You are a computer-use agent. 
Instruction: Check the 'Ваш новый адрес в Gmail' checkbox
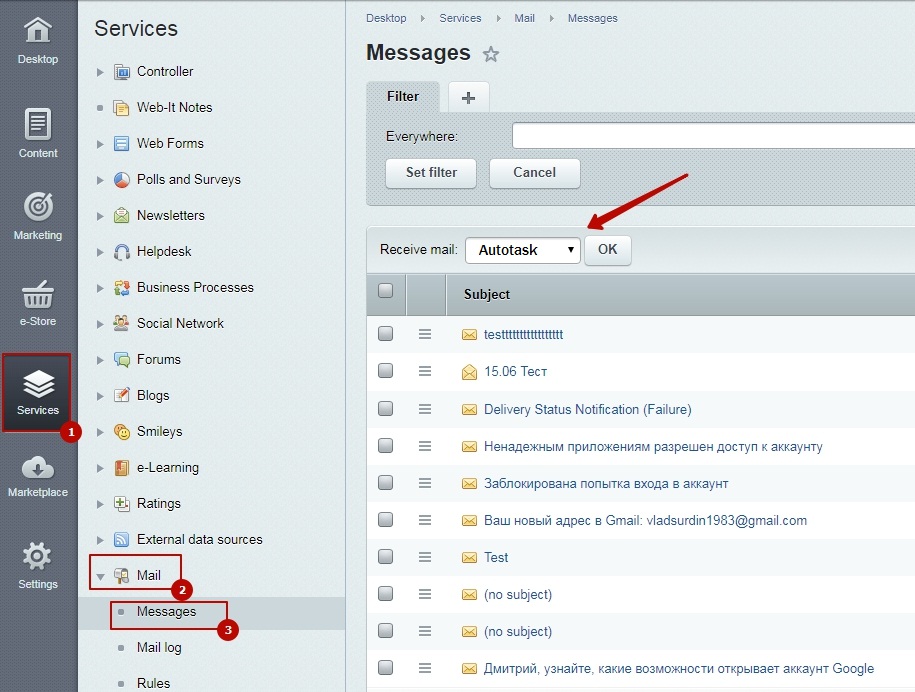coord(385,519)
